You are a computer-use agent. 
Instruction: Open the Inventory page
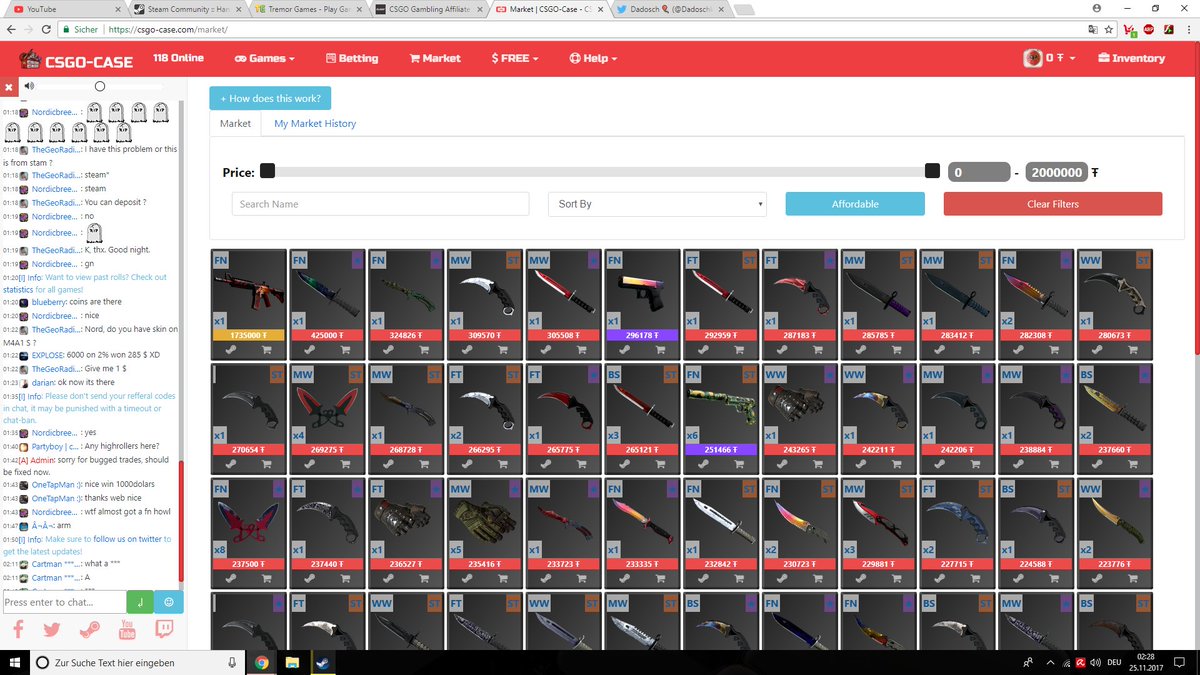pos(1131,58)
